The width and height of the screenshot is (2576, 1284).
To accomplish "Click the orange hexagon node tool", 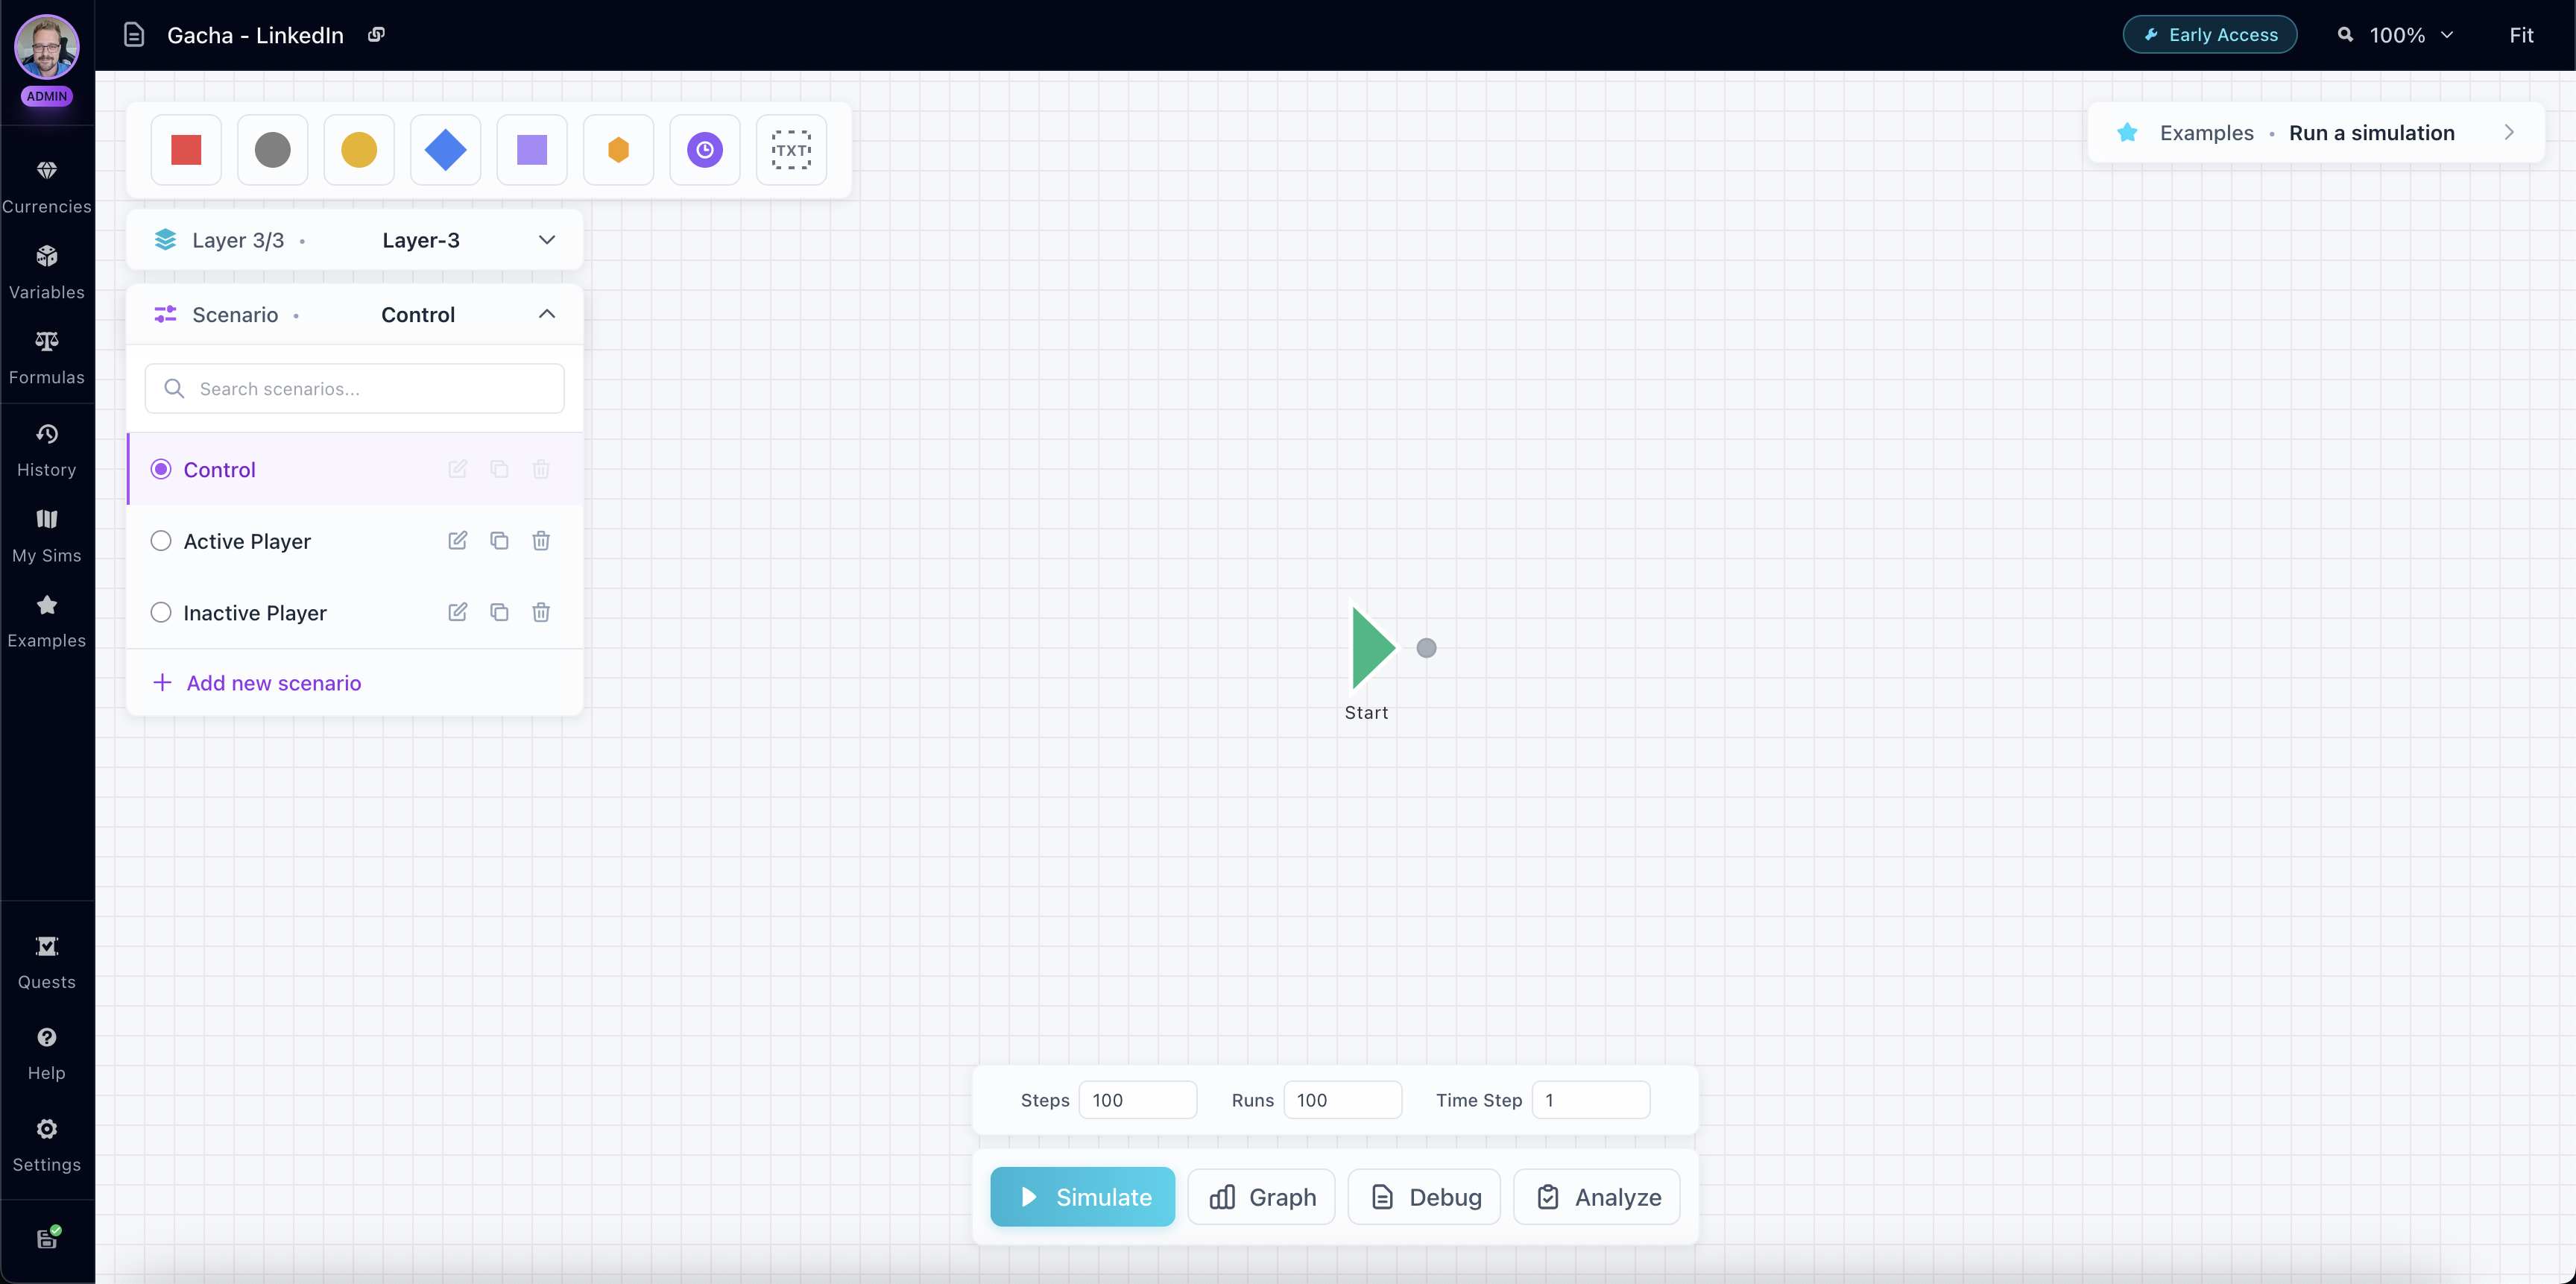I will pyautogui.click(x=618, y=150).
